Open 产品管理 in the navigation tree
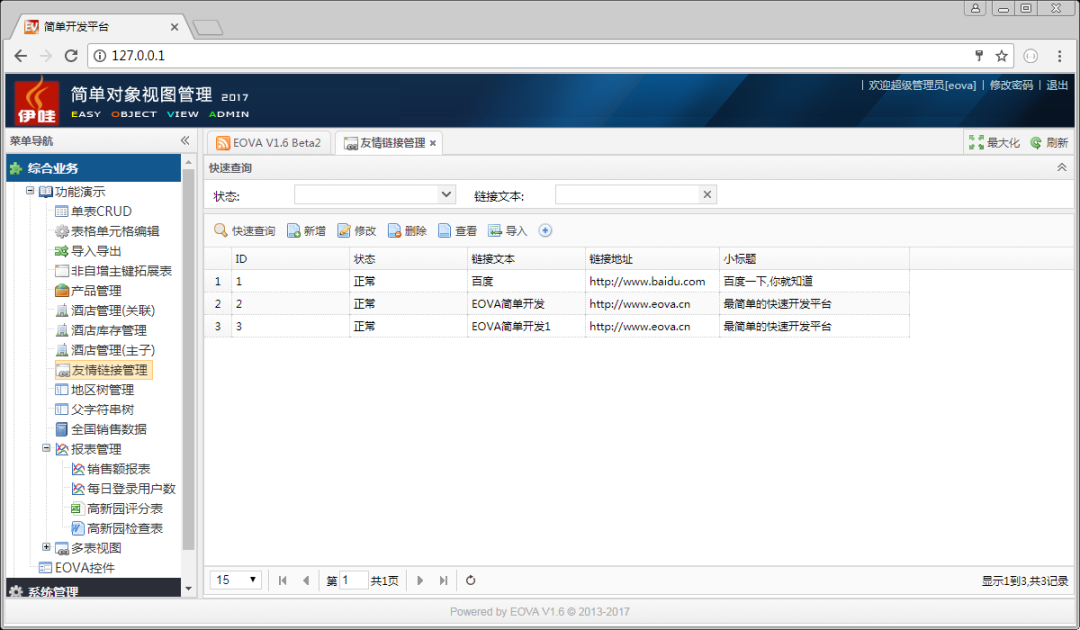Screen dimensions: 1080x630 95,290
